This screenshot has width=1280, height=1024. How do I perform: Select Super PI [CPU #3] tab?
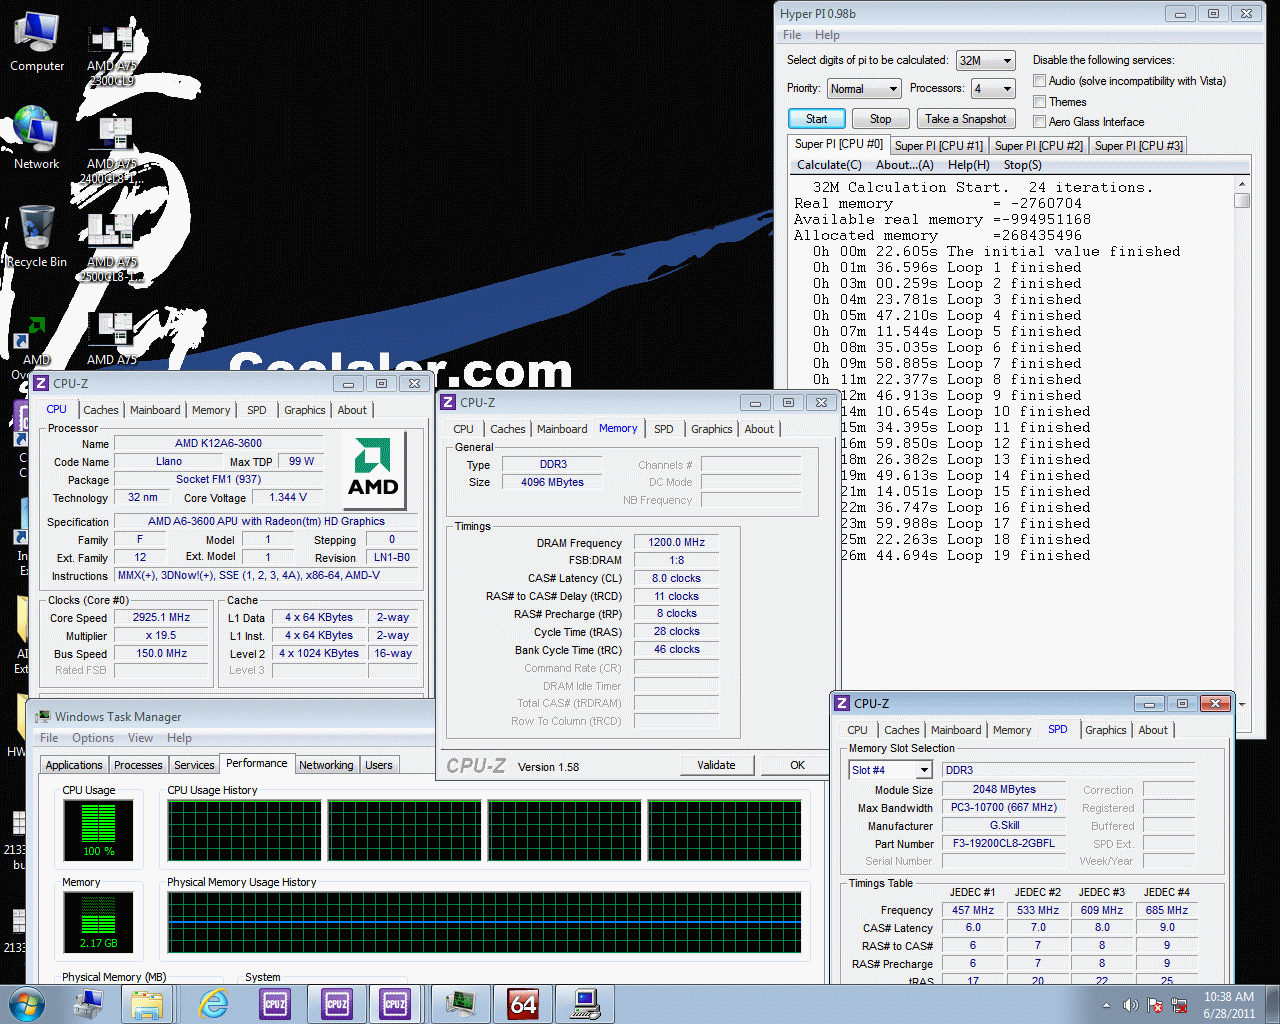click(x=1138, y=146)
